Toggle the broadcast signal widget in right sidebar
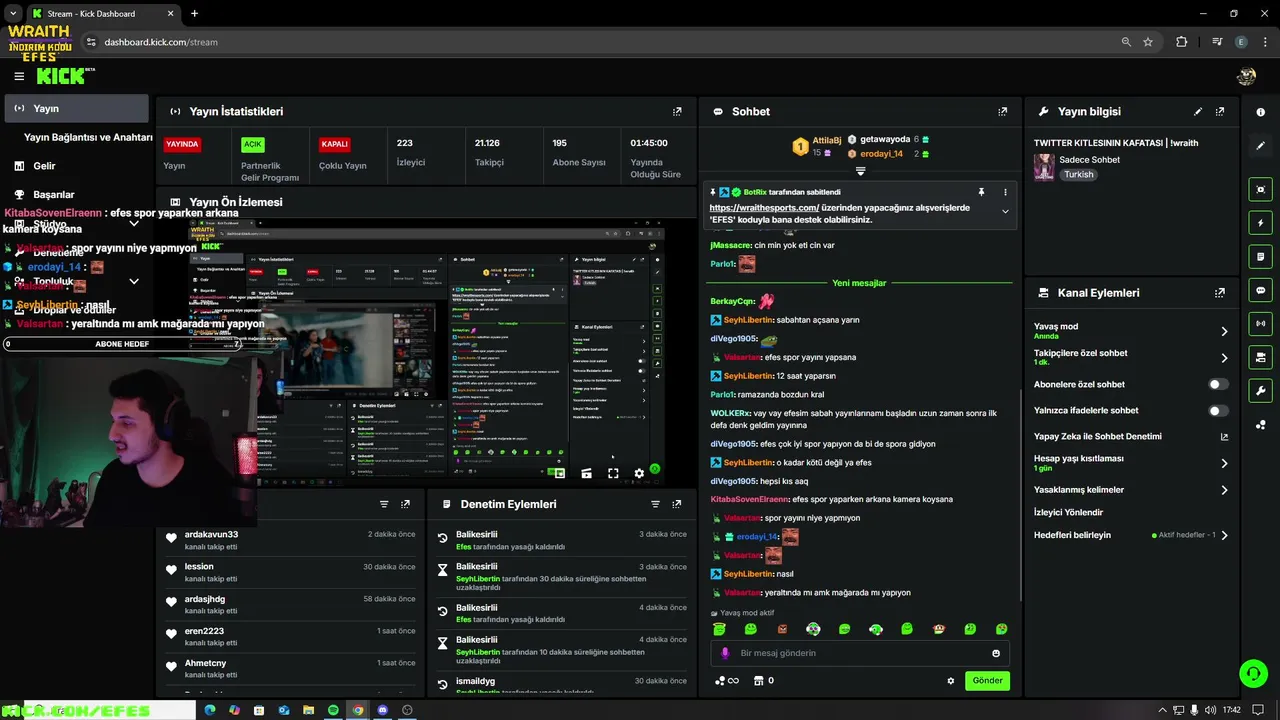 coord(1261,323)
